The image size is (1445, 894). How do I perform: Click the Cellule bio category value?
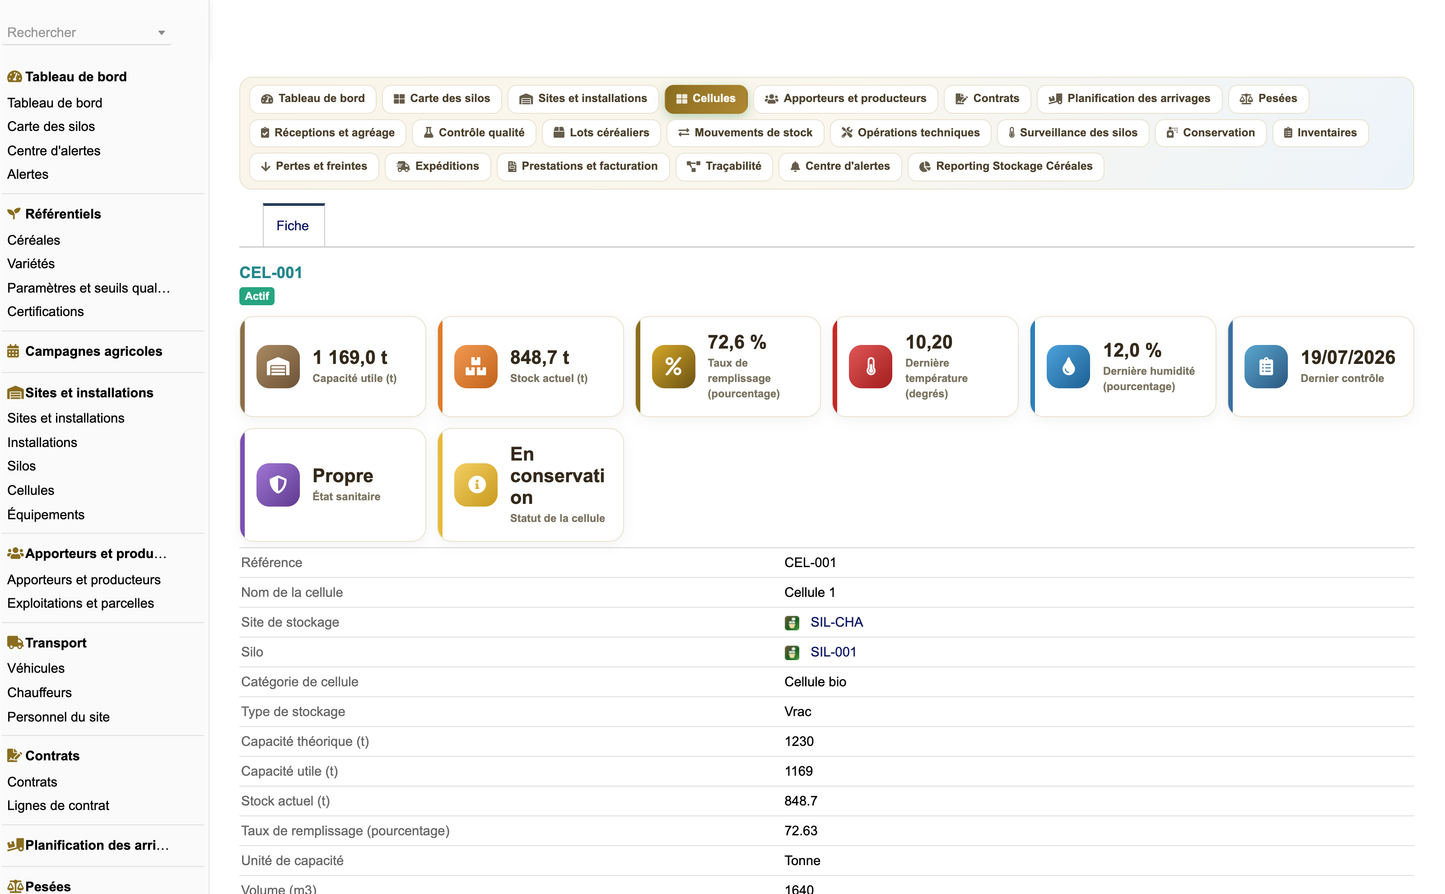815,683
